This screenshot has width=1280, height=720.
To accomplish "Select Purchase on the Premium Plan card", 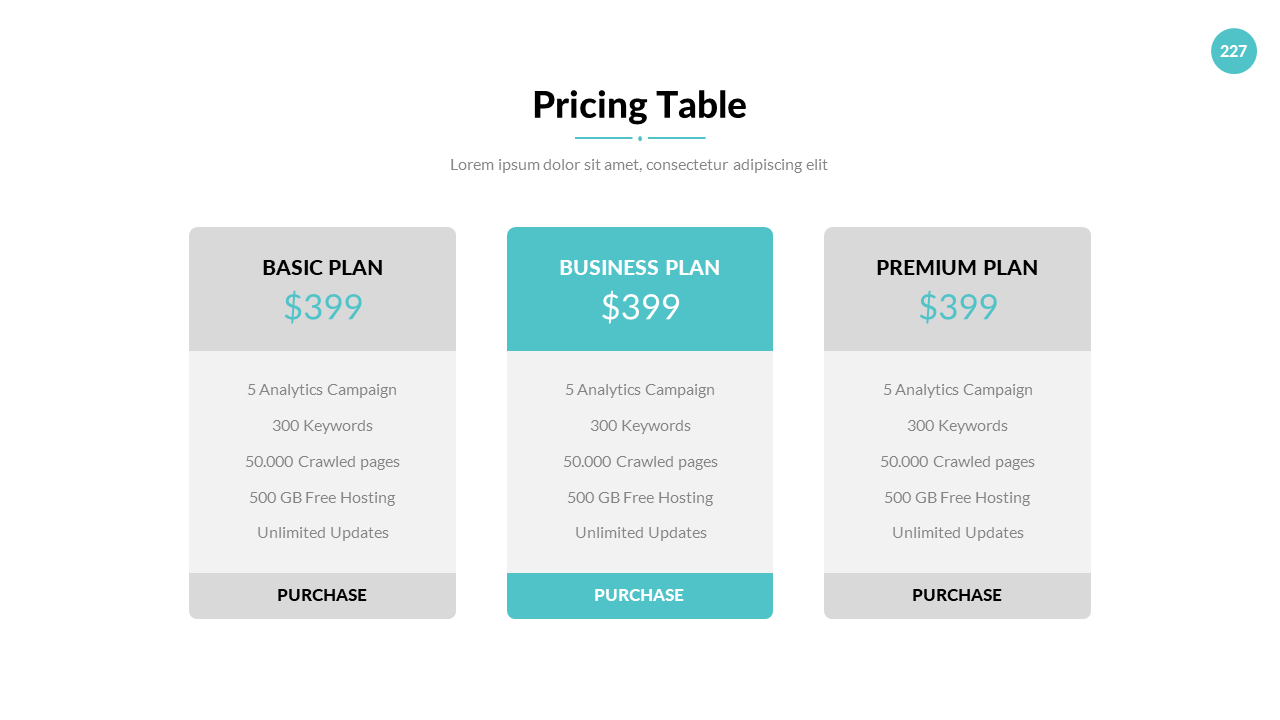I will point(957,595).
